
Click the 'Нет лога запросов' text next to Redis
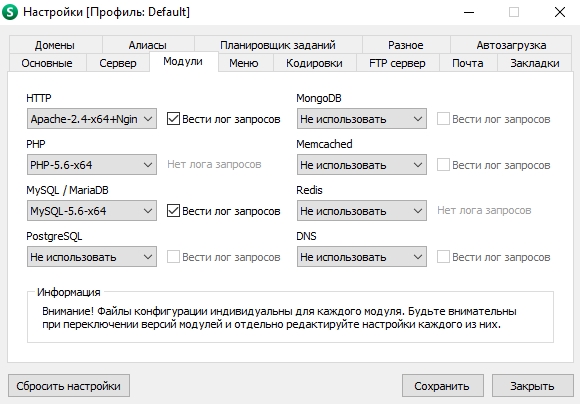pos(484,210)
